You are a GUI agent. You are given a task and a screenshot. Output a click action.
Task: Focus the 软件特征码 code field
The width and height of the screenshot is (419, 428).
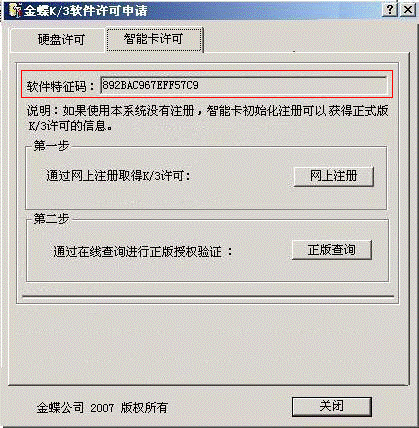coord(244,85)
